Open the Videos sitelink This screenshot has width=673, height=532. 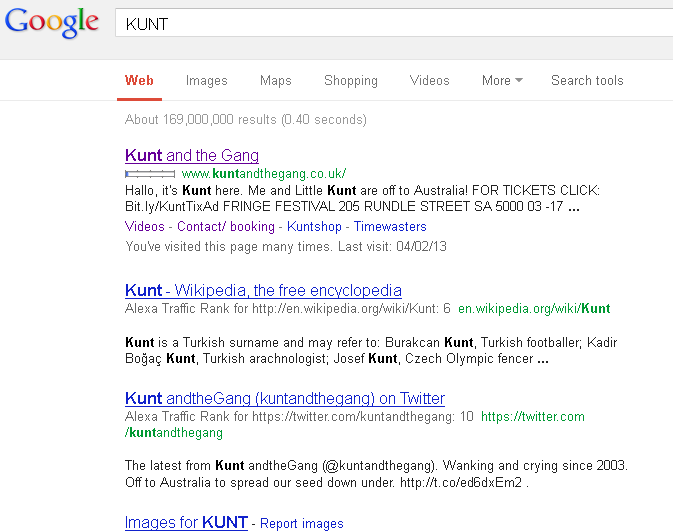tap(145, 226)
